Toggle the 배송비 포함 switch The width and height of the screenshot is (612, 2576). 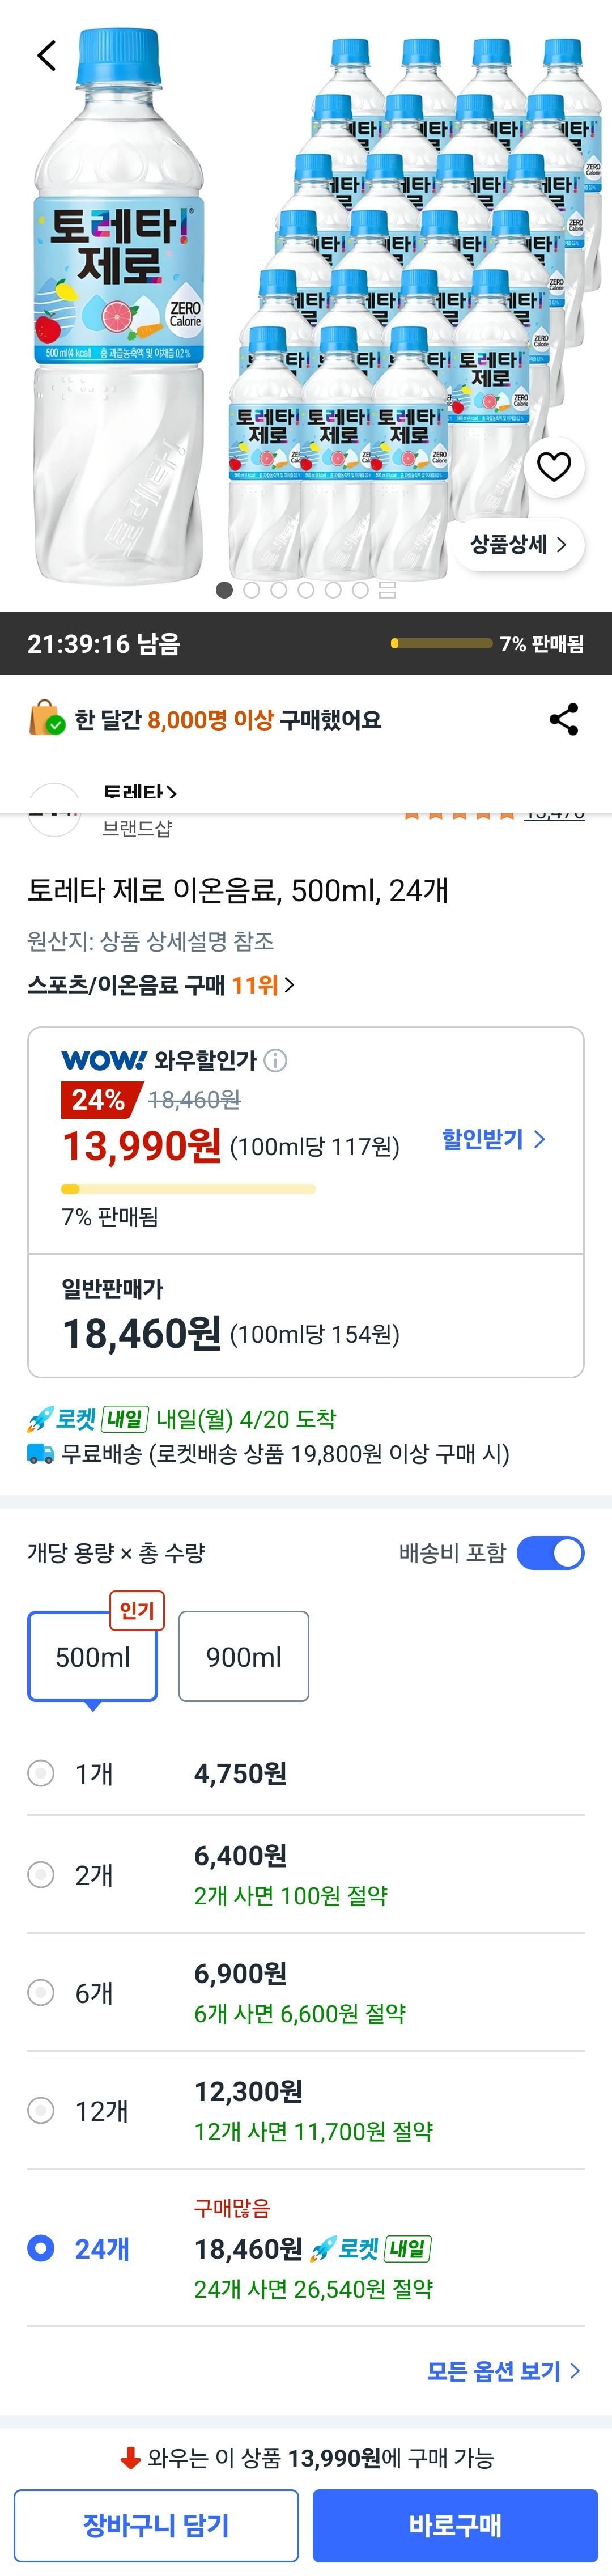click(x=550, y=1553)
